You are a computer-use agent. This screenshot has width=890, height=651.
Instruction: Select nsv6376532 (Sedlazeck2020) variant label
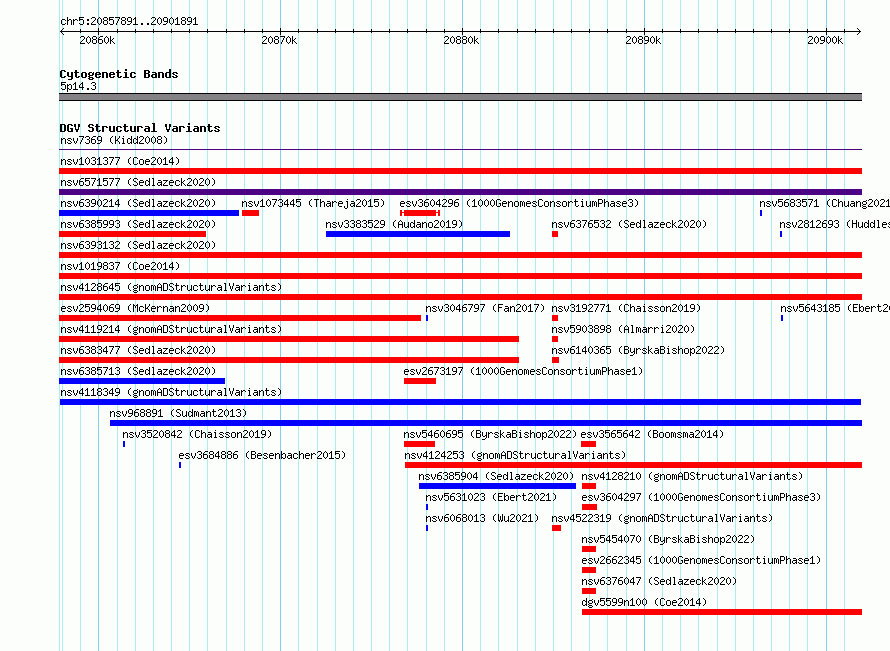pyautogui.click(x=629, y=224)
